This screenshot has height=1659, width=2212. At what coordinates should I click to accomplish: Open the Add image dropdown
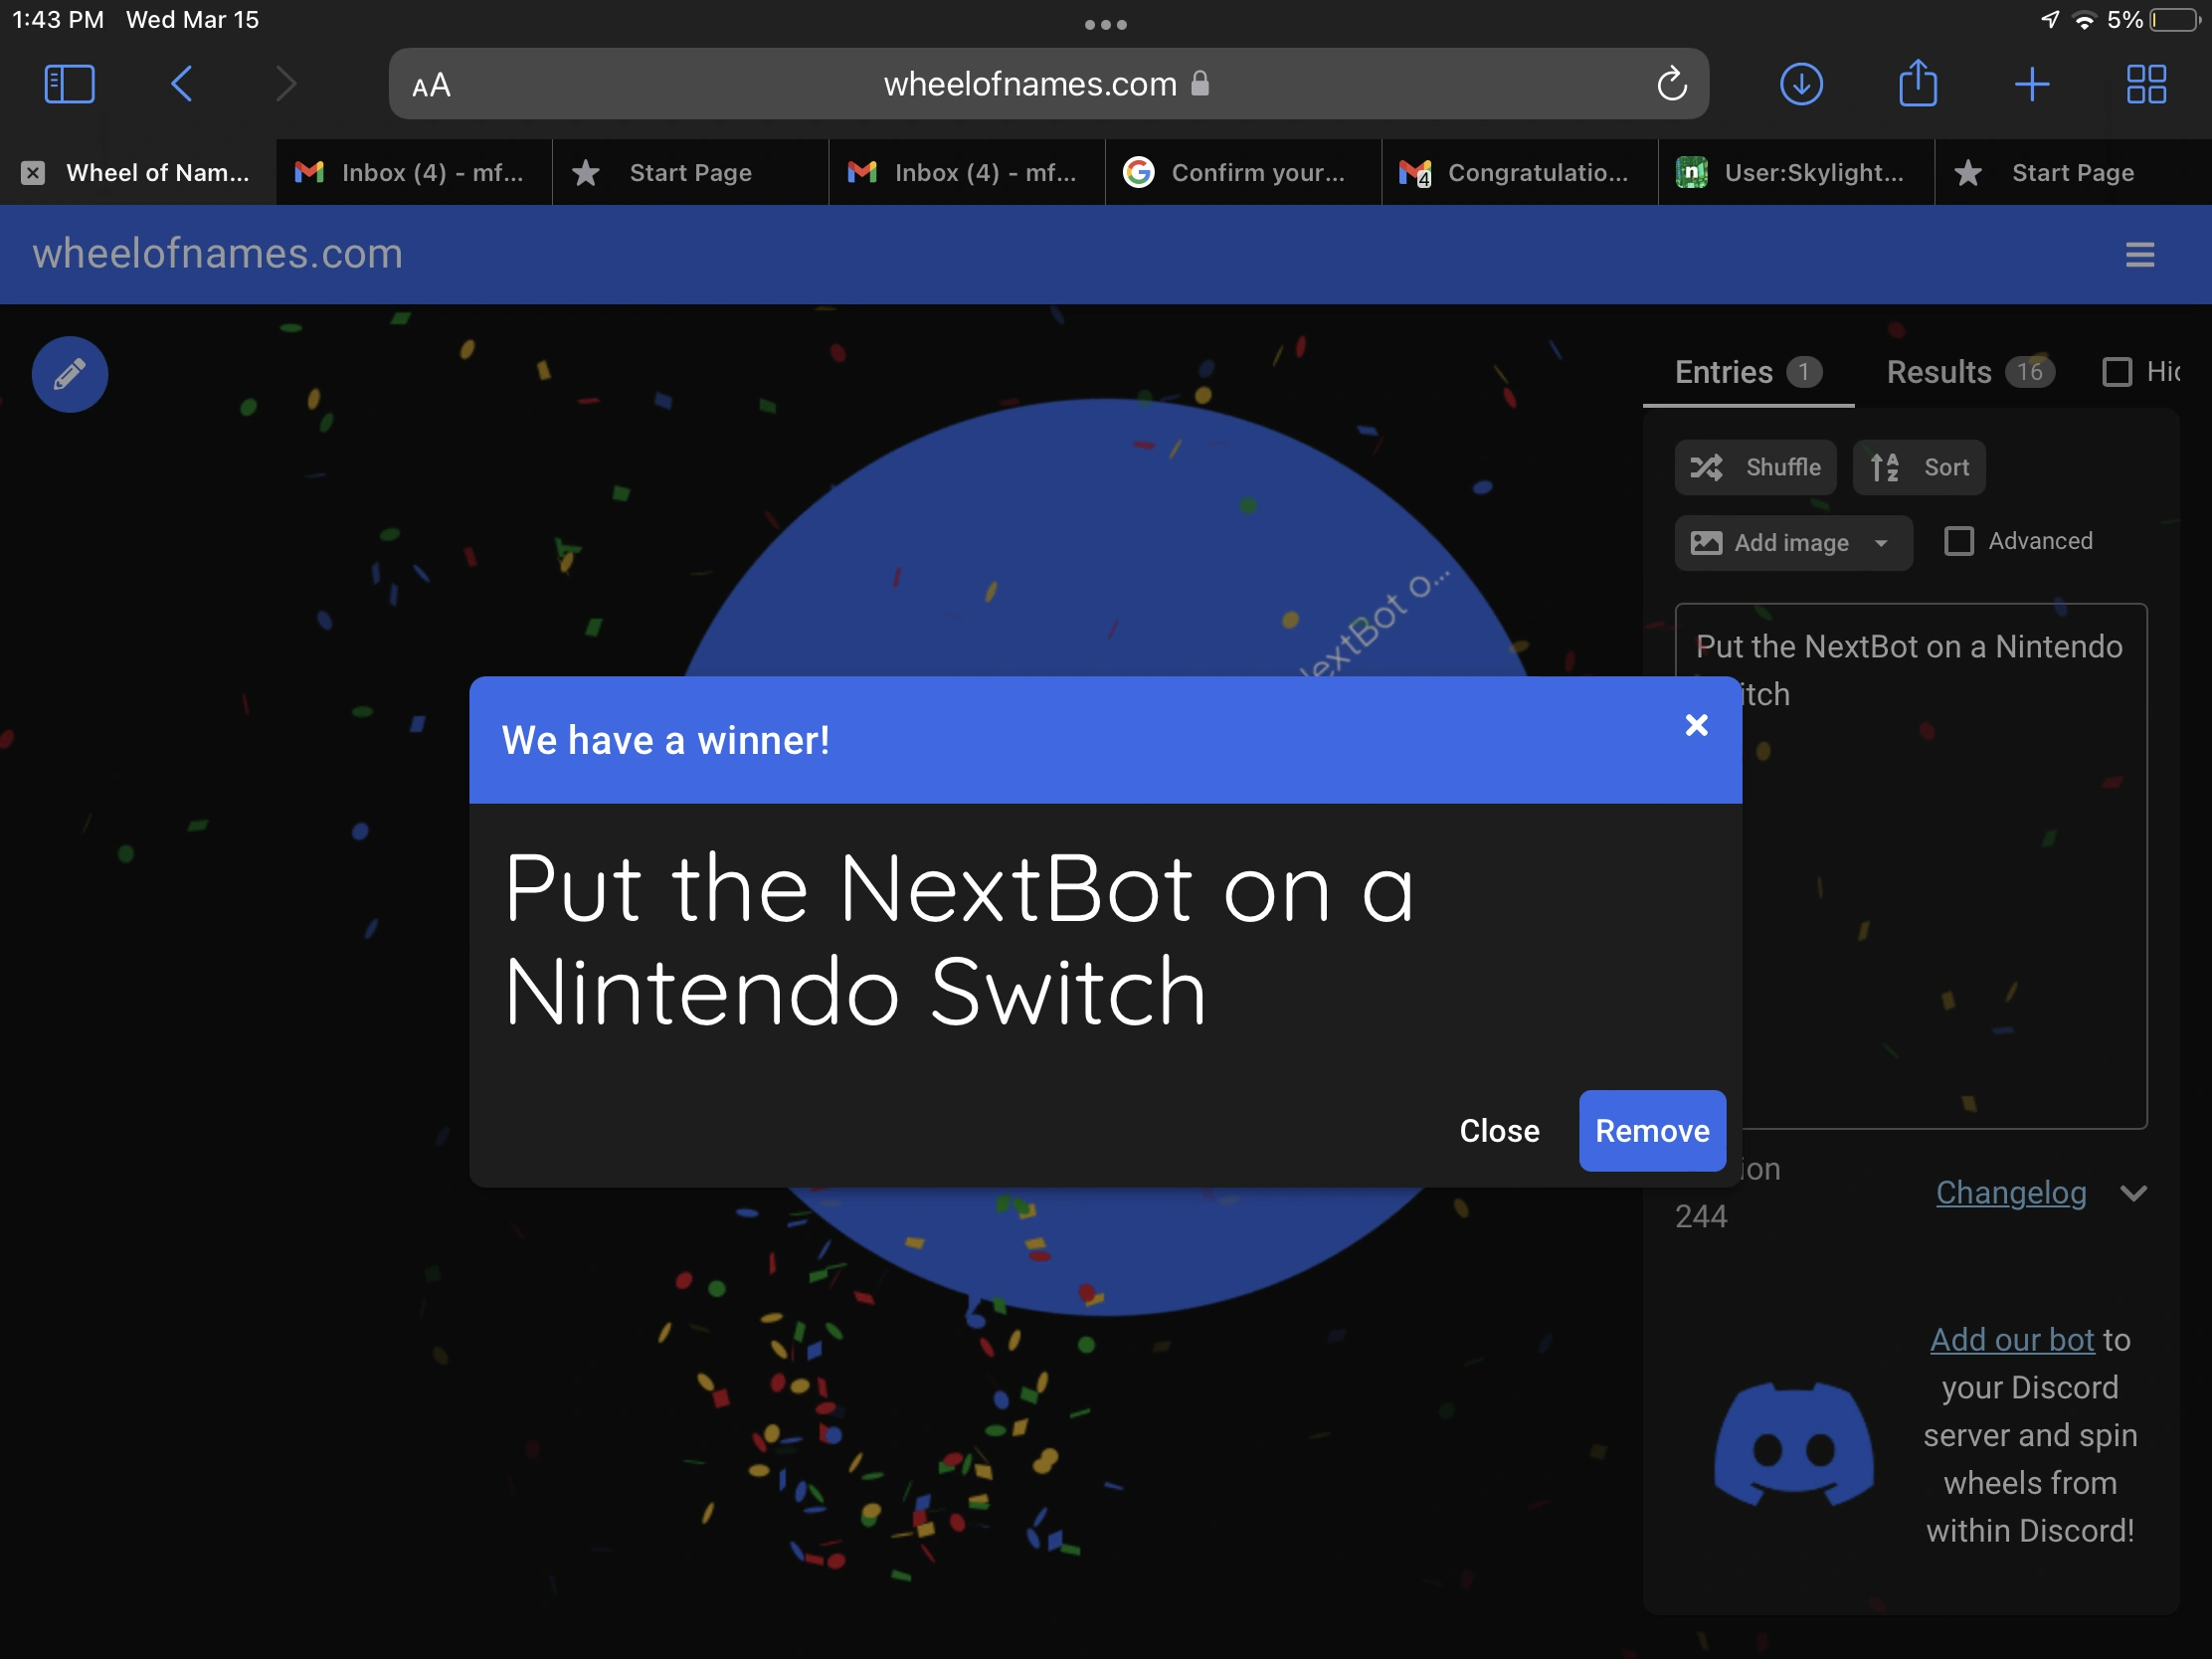pyautogui.click(x=1792, y=543)
